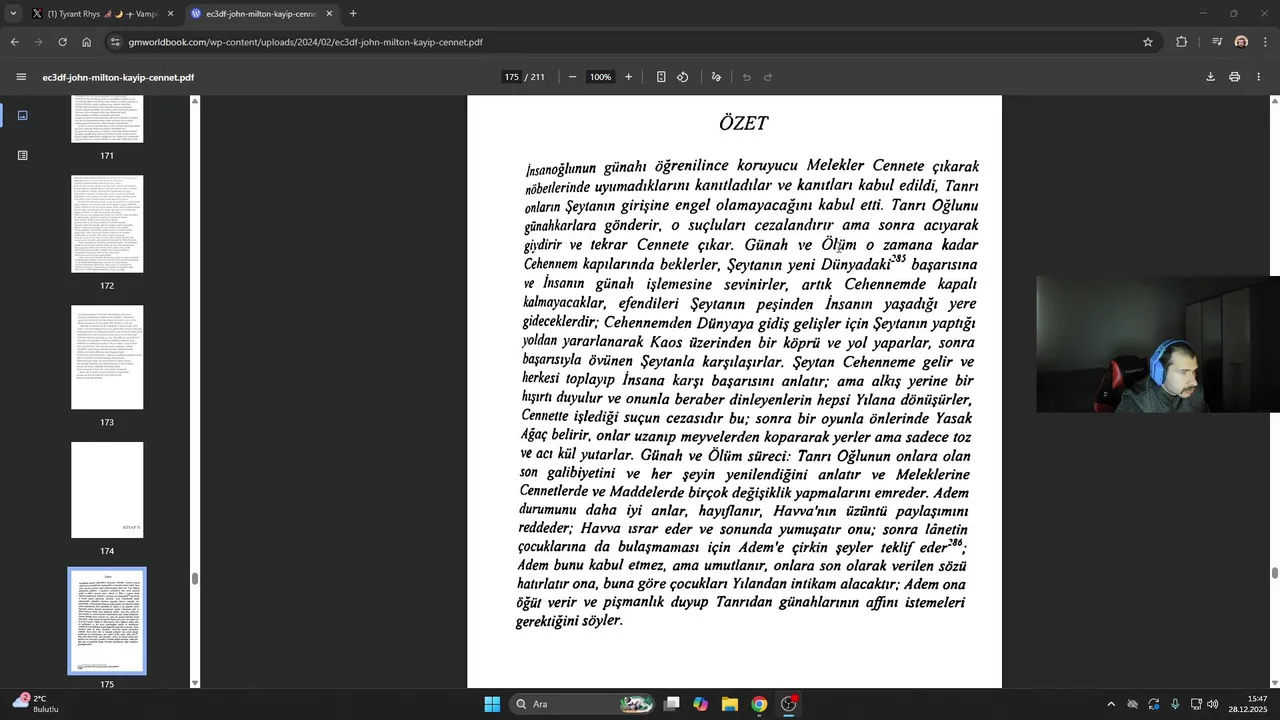Open Copilot from the taskbar

click(701, 704)
